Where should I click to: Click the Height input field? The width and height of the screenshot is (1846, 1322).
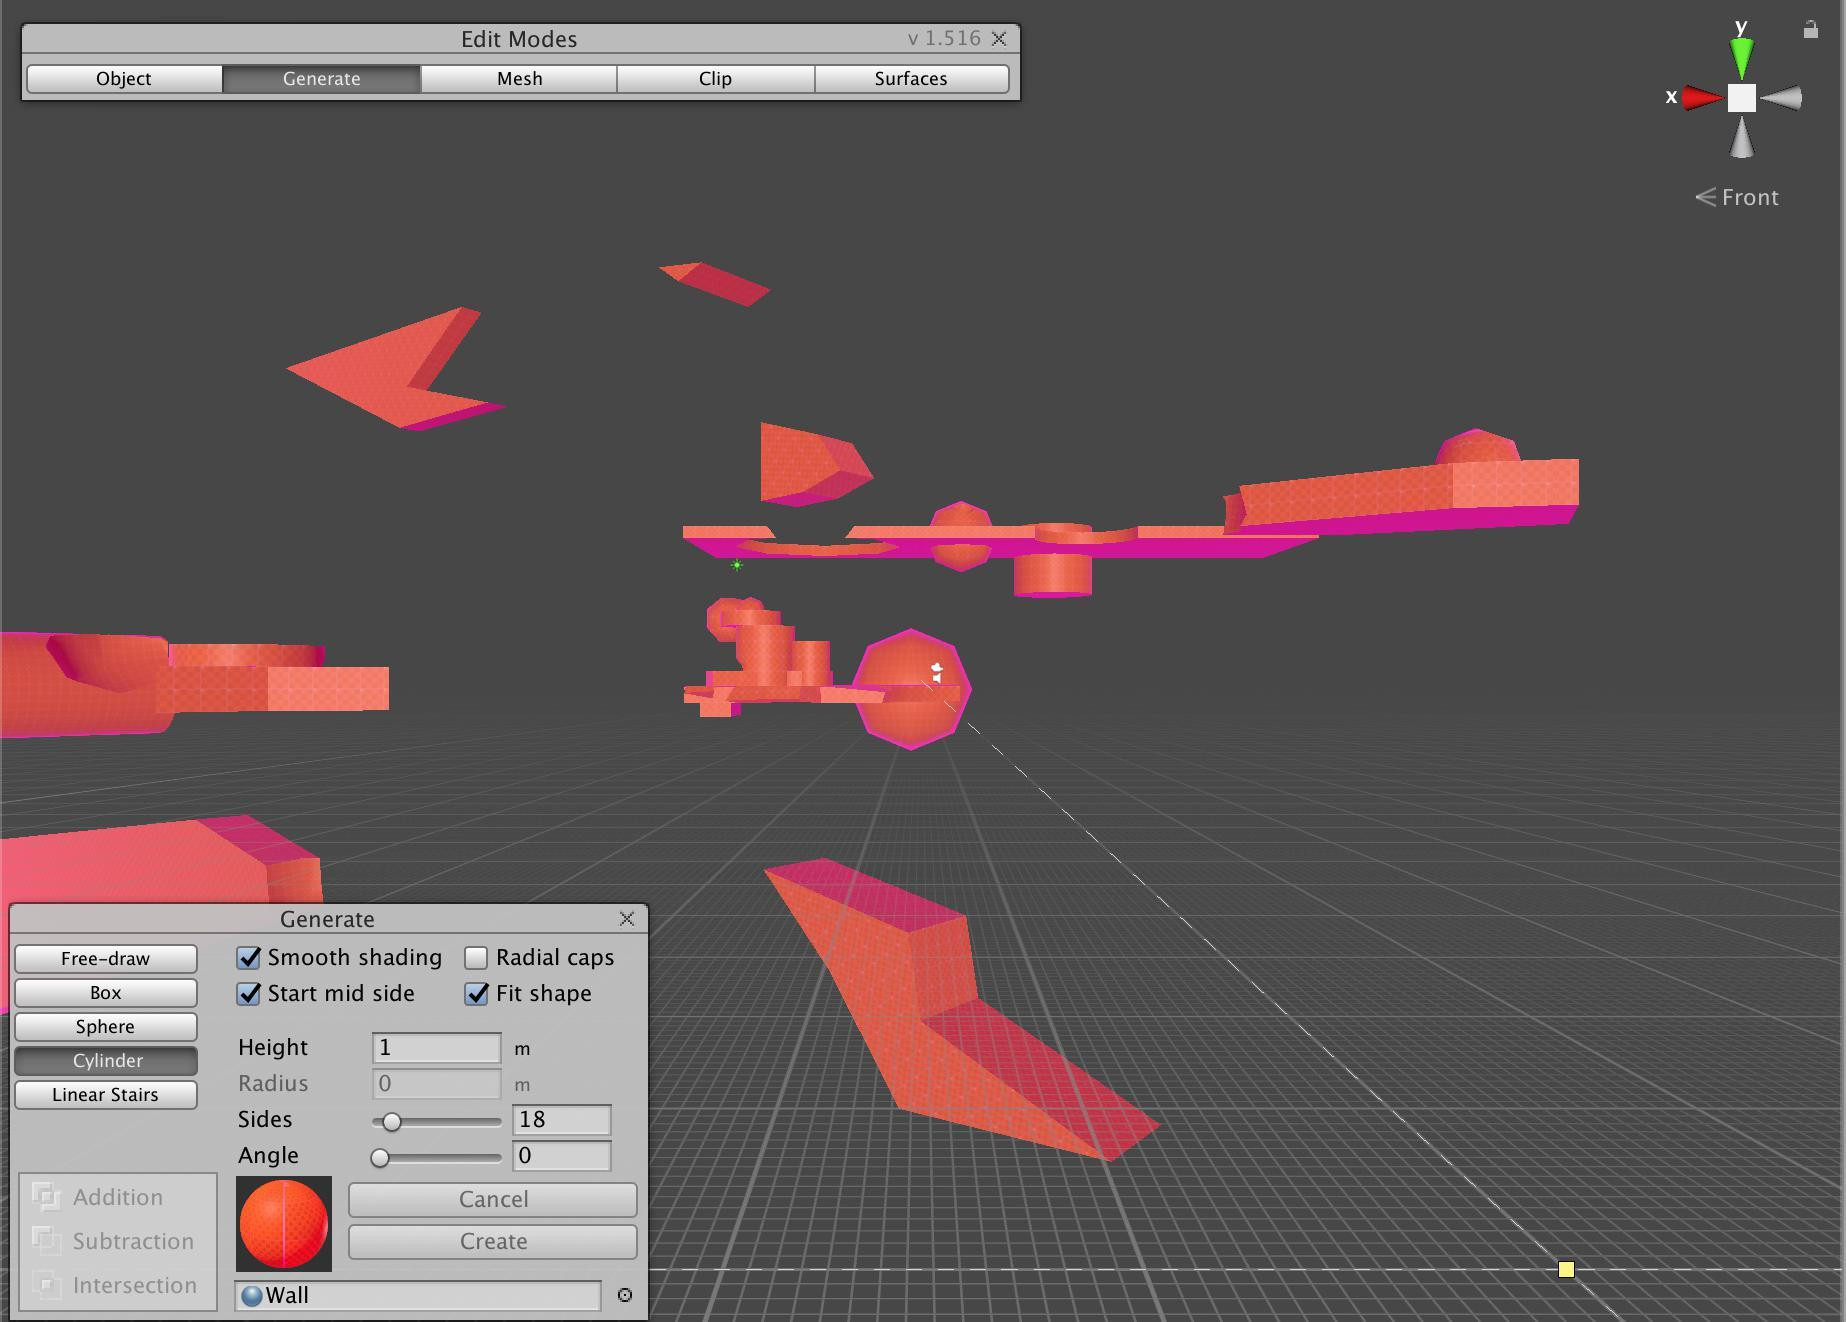[436, 1048]
